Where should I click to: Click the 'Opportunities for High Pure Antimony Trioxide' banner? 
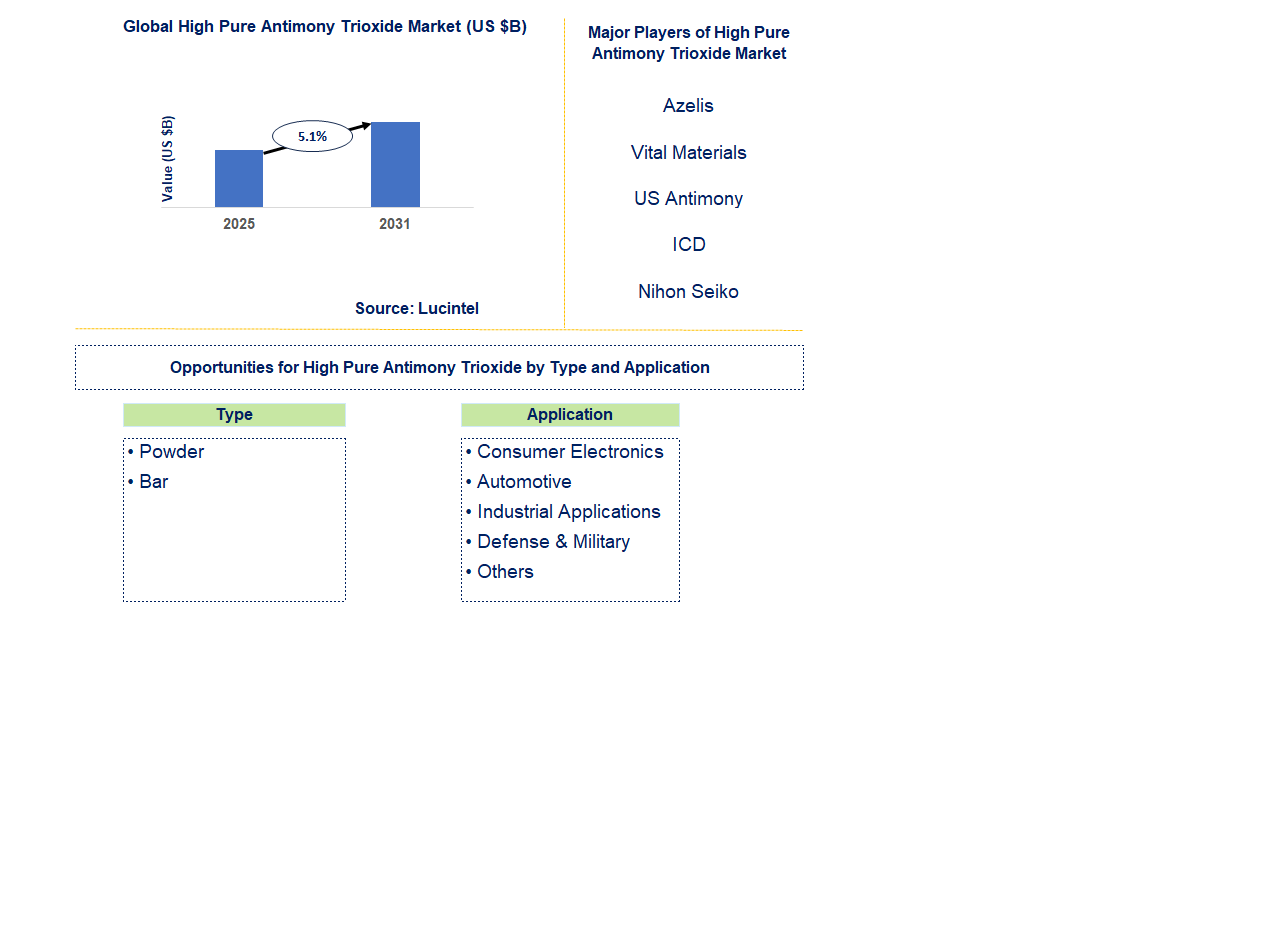point(439,368)
